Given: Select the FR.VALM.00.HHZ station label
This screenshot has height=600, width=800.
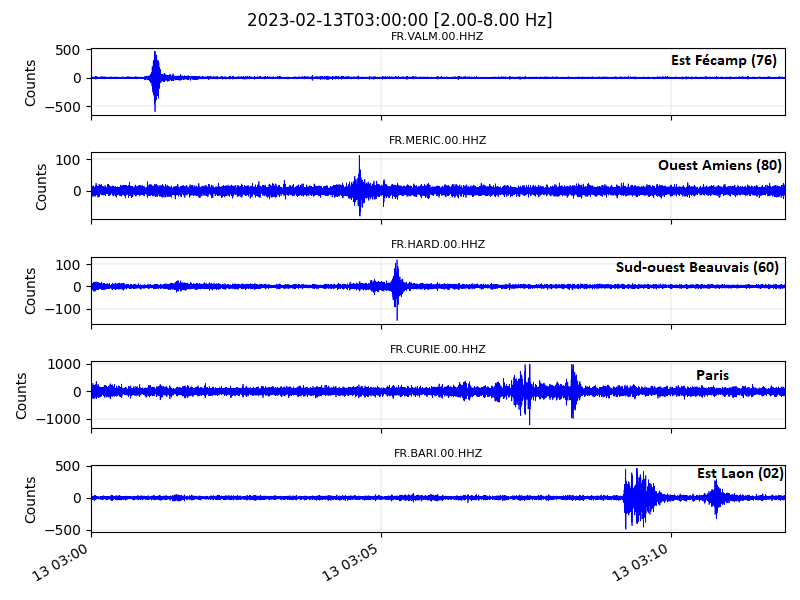Looking at the screenshot, I should 437,37.
